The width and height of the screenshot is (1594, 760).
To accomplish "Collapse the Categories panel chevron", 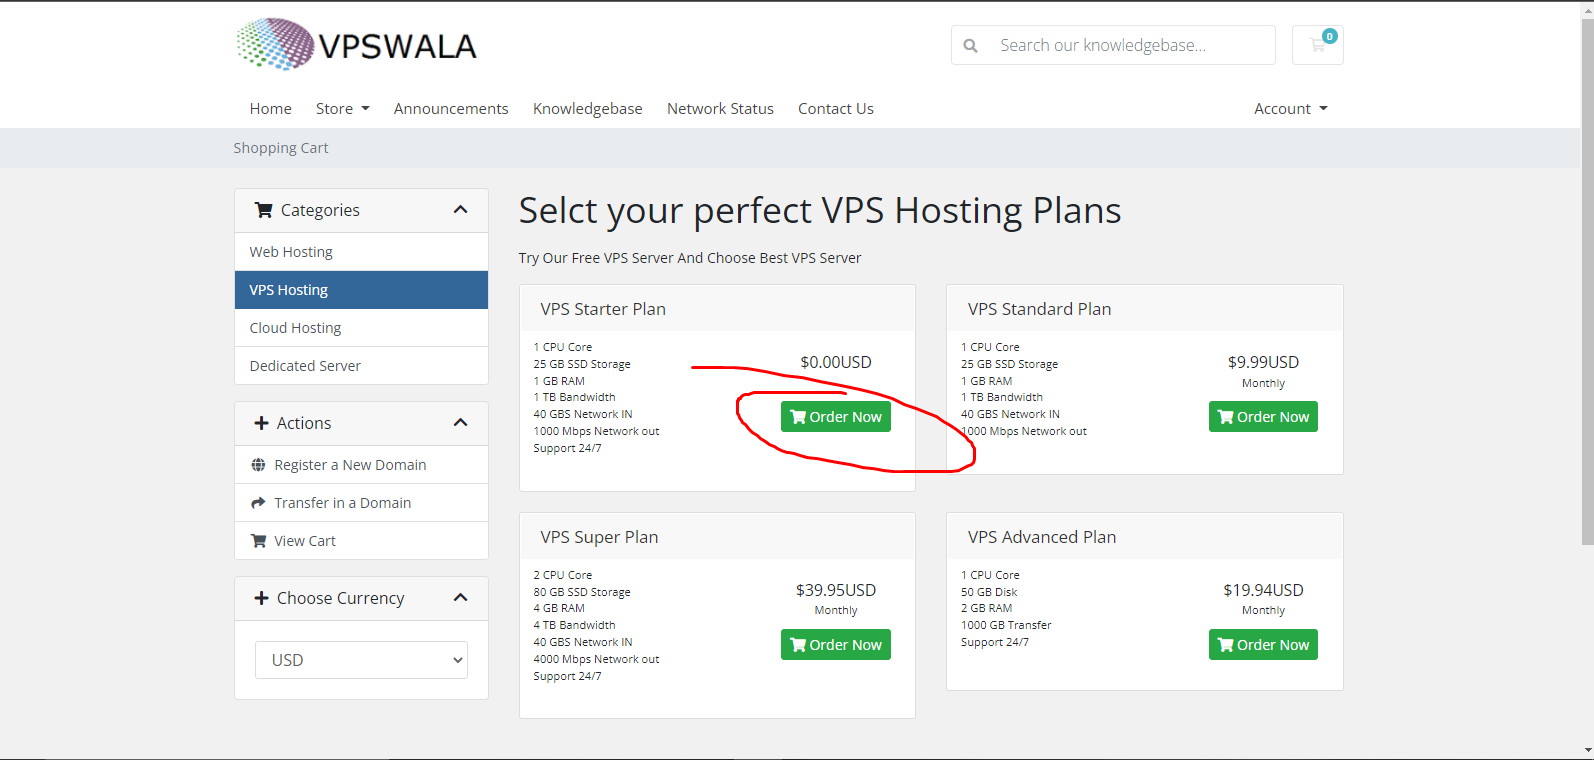I will coord(460,210).
